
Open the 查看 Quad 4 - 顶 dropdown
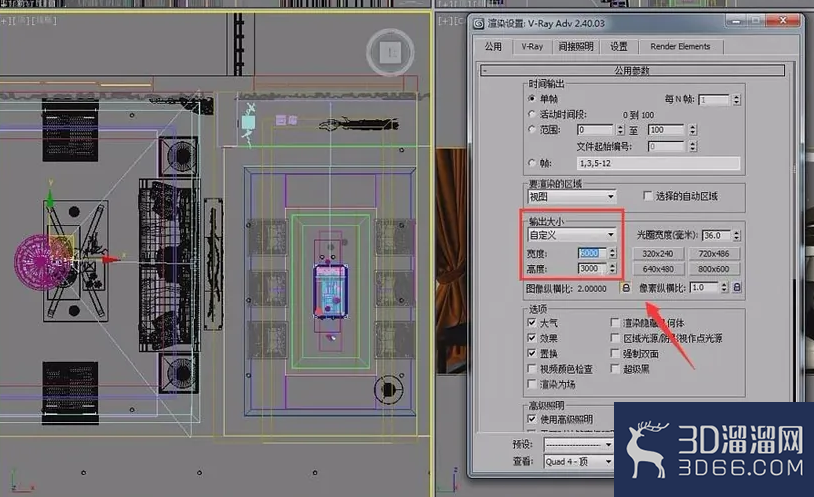578,461
